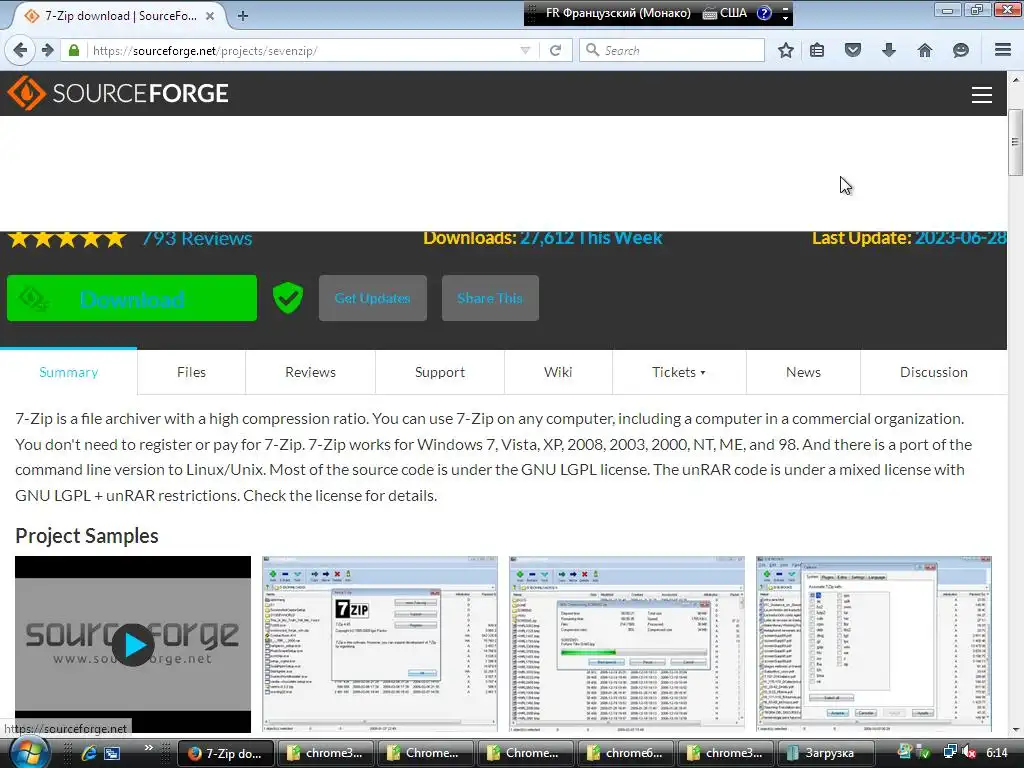Open Options dialog screenshot thumbnail
The image size is (1024, 768).
(874, 644)
